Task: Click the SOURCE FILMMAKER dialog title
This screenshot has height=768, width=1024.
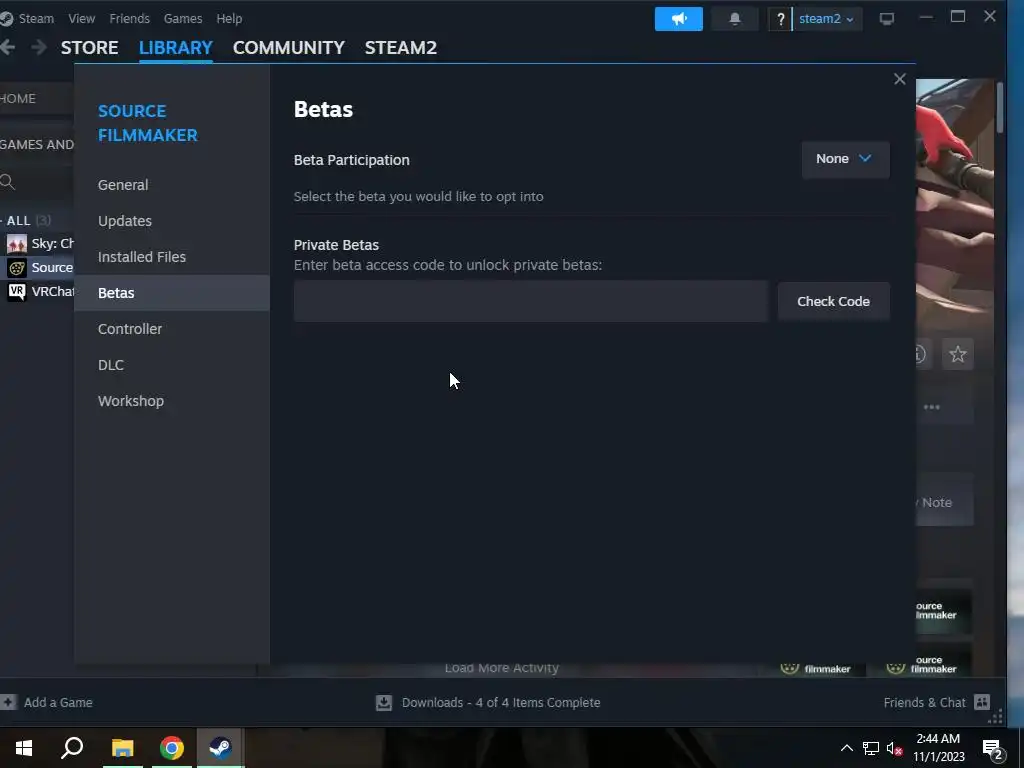Action: coord(148,123)
